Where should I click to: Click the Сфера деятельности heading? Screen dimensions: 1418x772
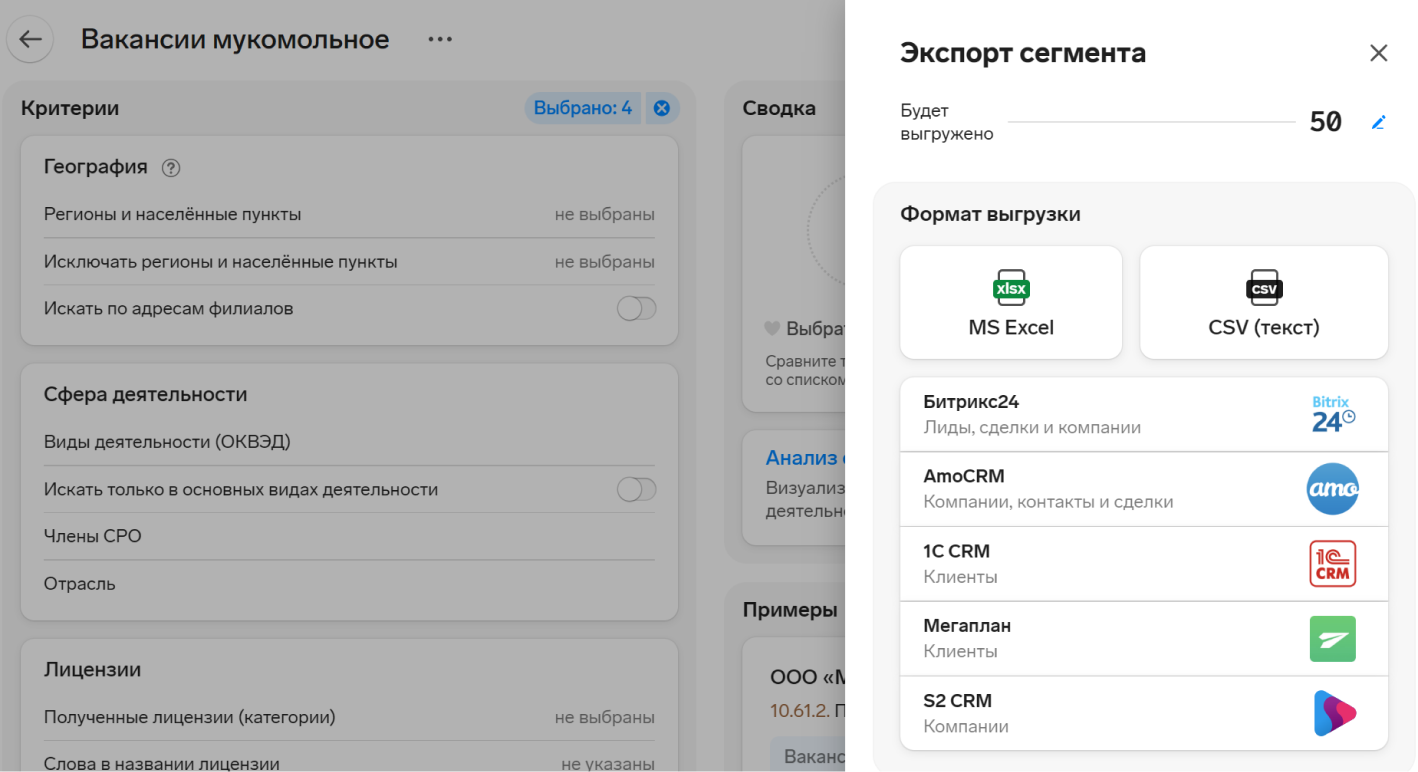[x=145, y=395]
